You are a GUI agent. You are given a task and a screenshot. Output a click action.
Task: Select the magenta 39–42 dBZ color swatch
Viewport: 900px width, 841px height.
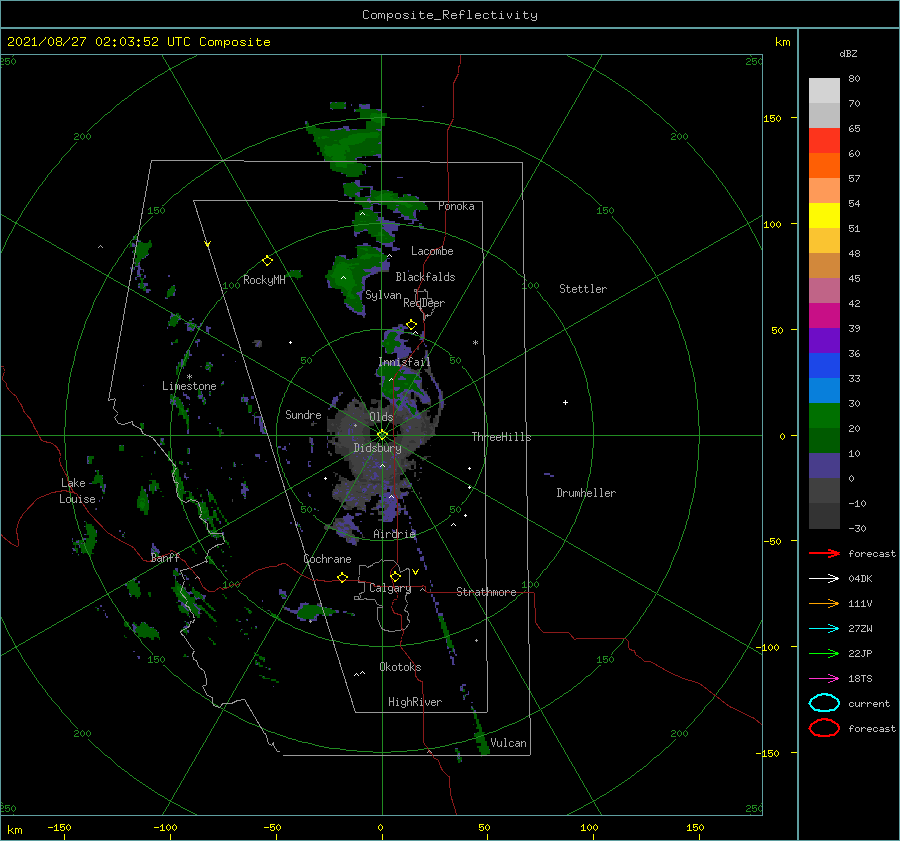click(824, 316)
